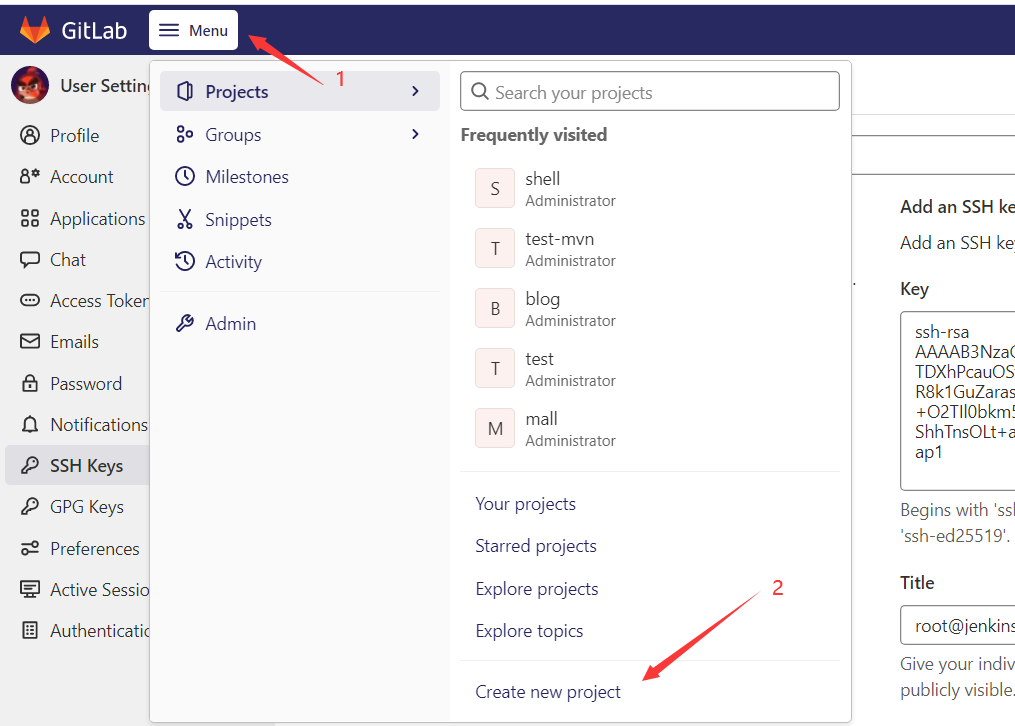The width and height of the screenshot is (1015, 726).
Task: Click the user avatar in sidebar
Action: tap(30, 85)
